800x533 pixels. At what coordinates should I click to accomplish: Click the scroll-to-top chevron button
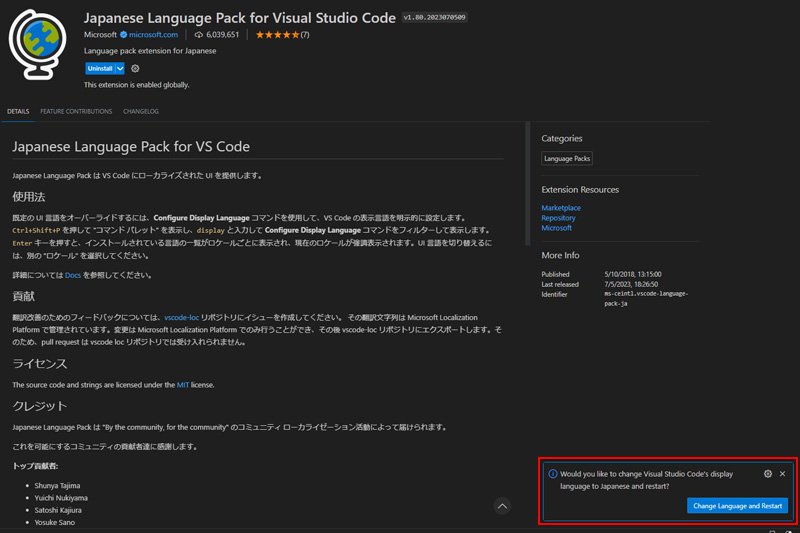click(x=502, y=506)
